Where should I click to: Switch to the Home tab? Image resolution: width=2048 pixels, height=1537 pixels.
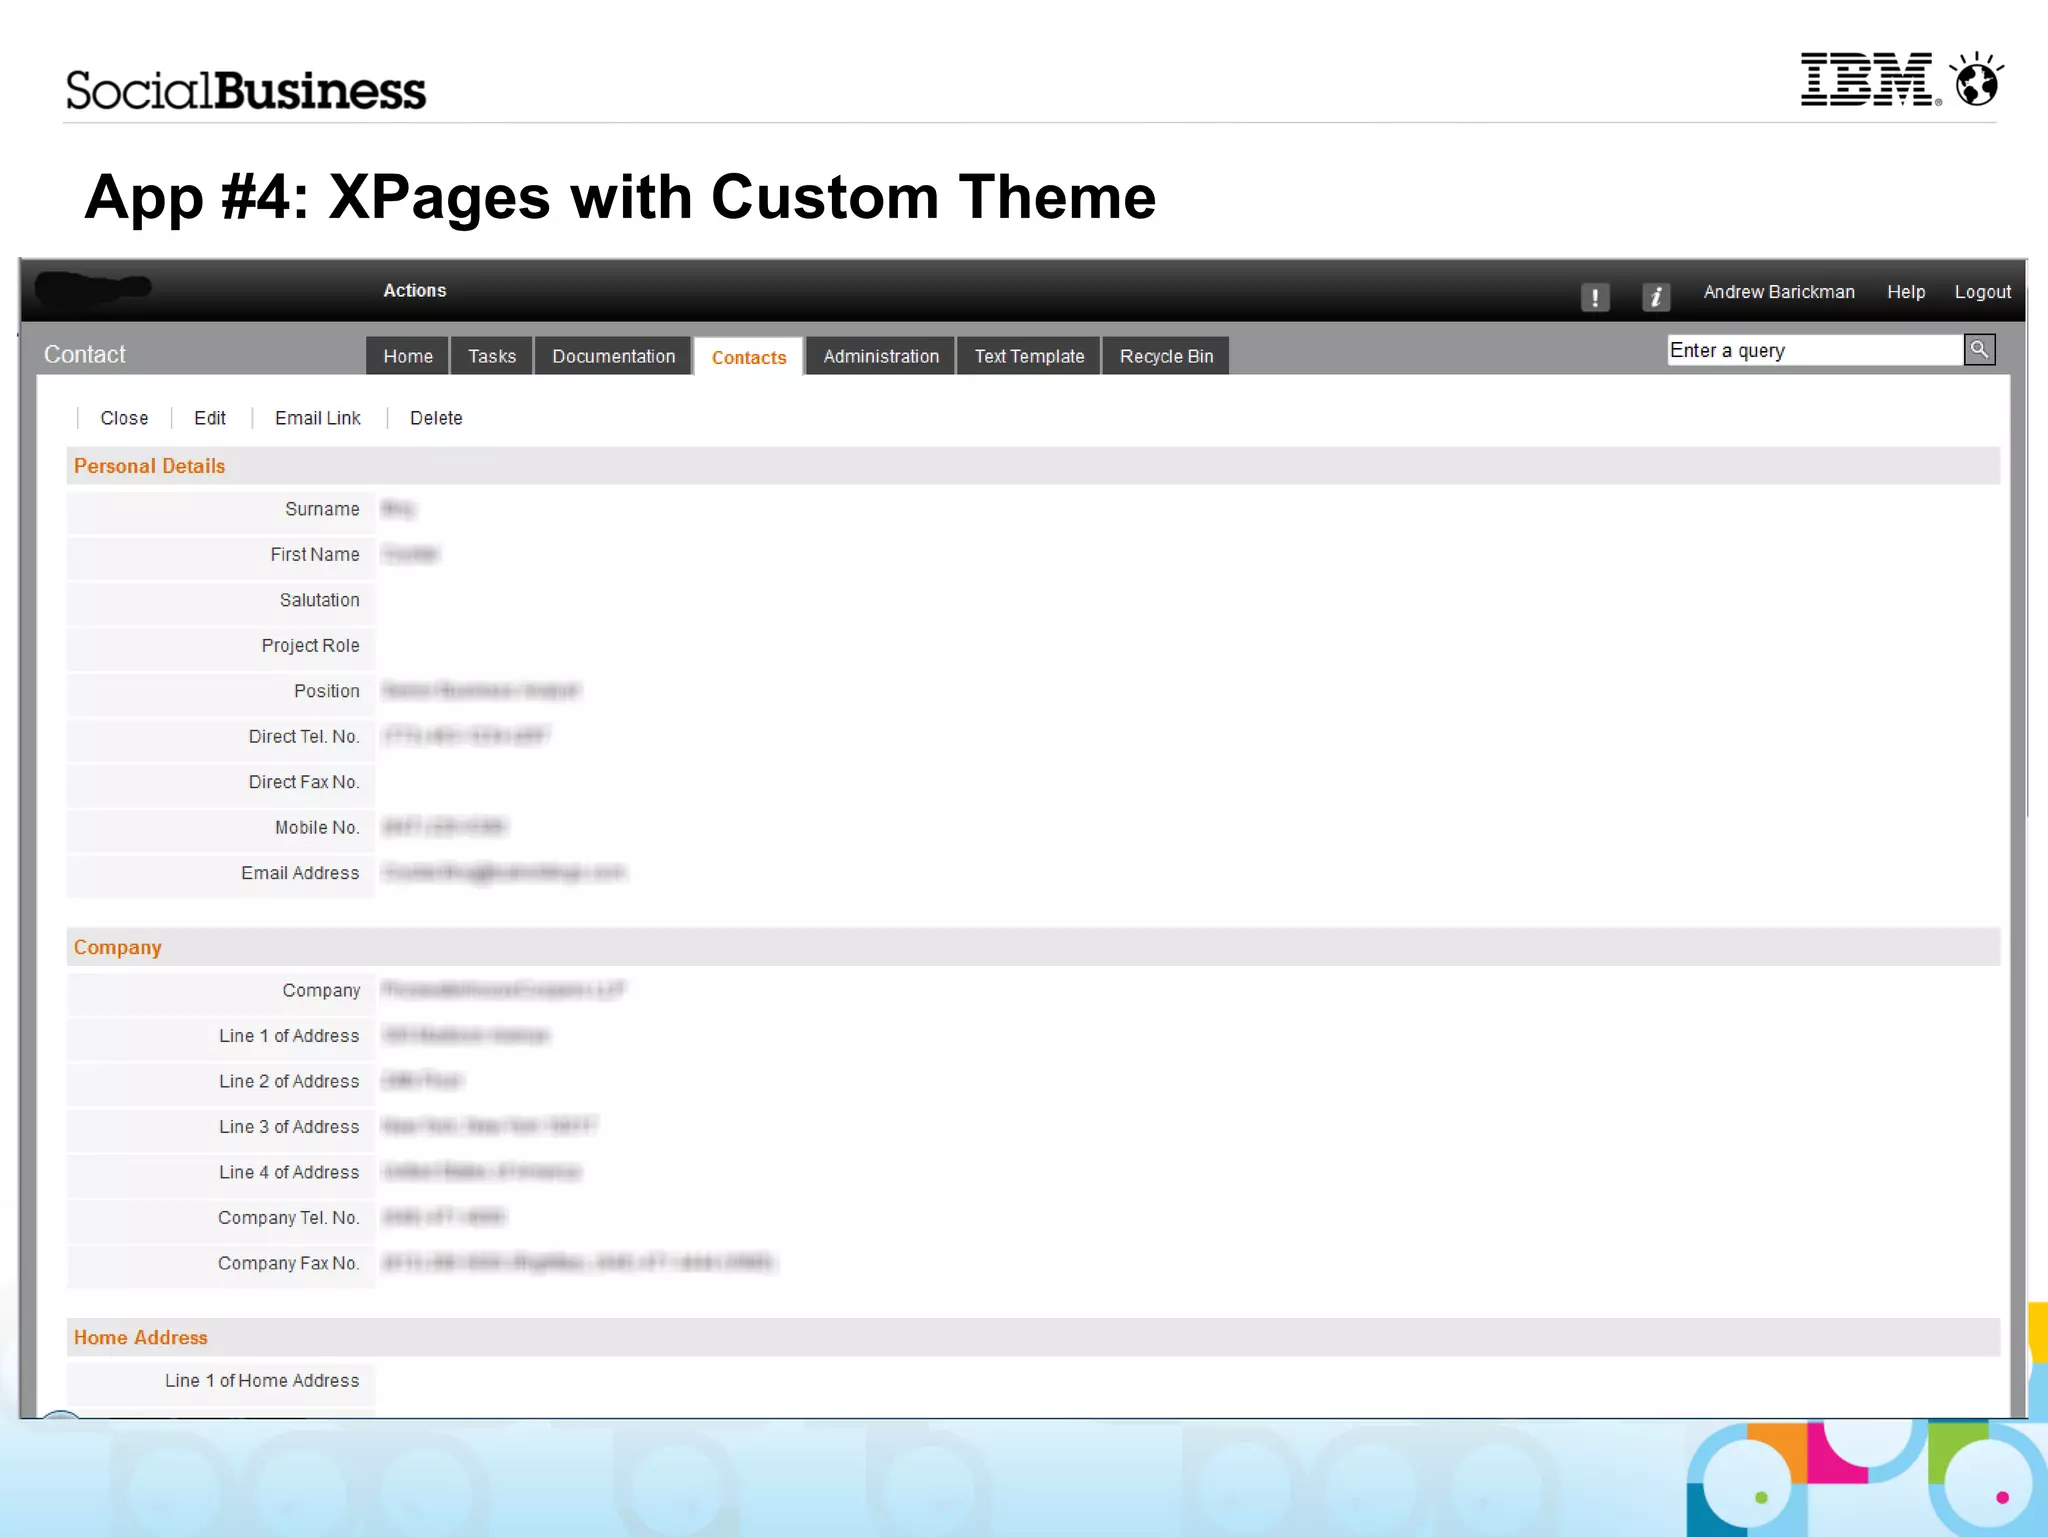point(408,356)
